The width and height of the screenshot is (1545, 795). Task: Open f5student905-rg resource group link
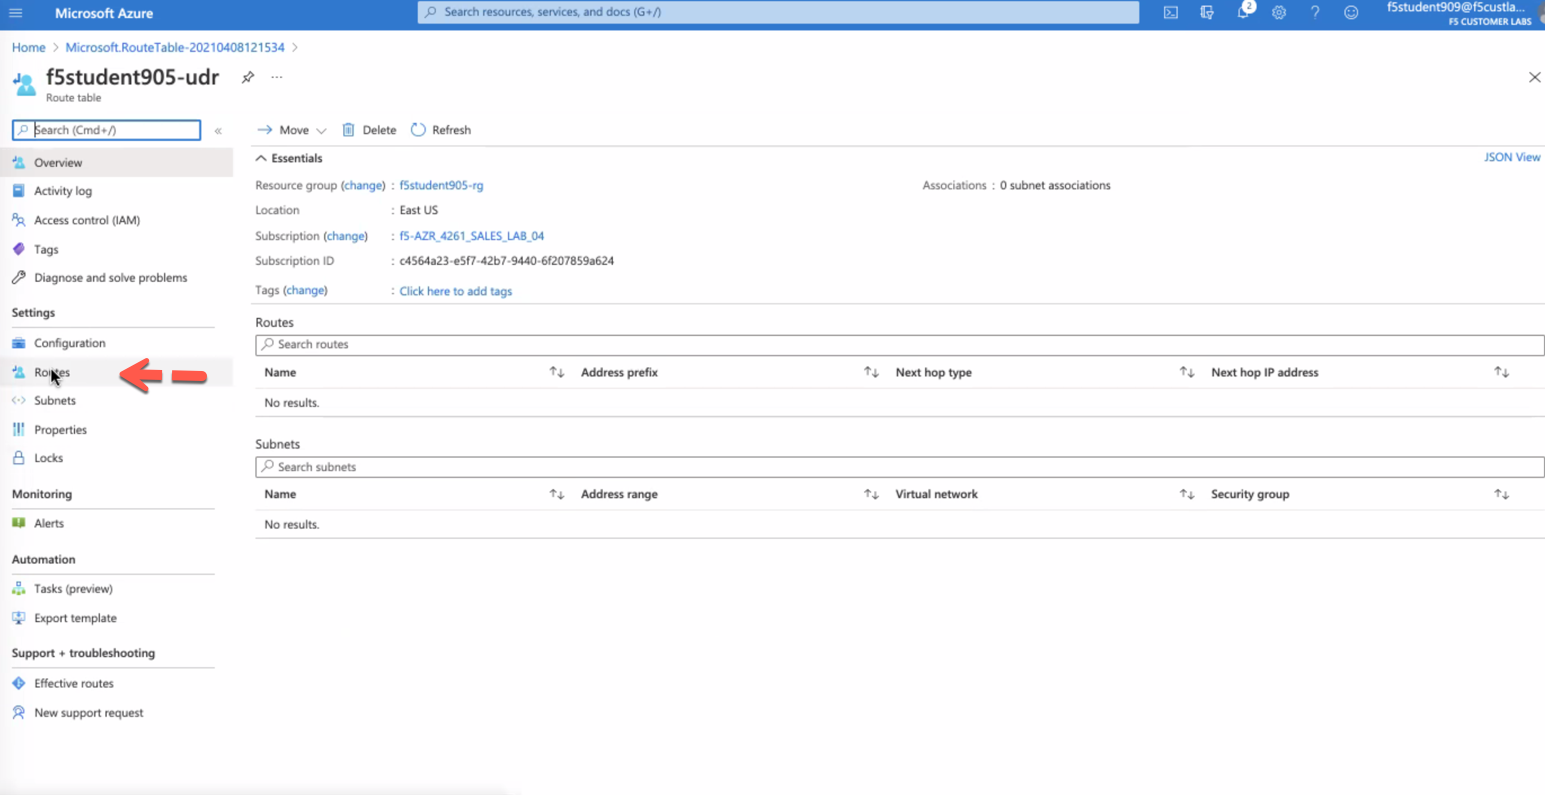pos(441,185)
